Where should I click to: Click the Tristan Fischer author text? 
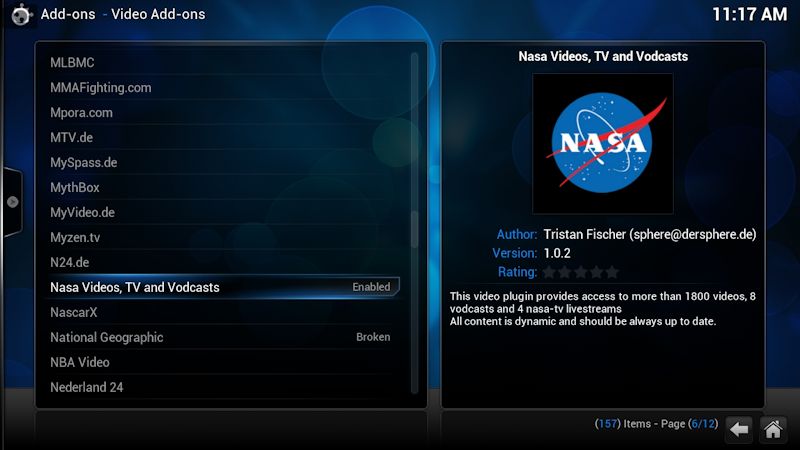[649, 235]
